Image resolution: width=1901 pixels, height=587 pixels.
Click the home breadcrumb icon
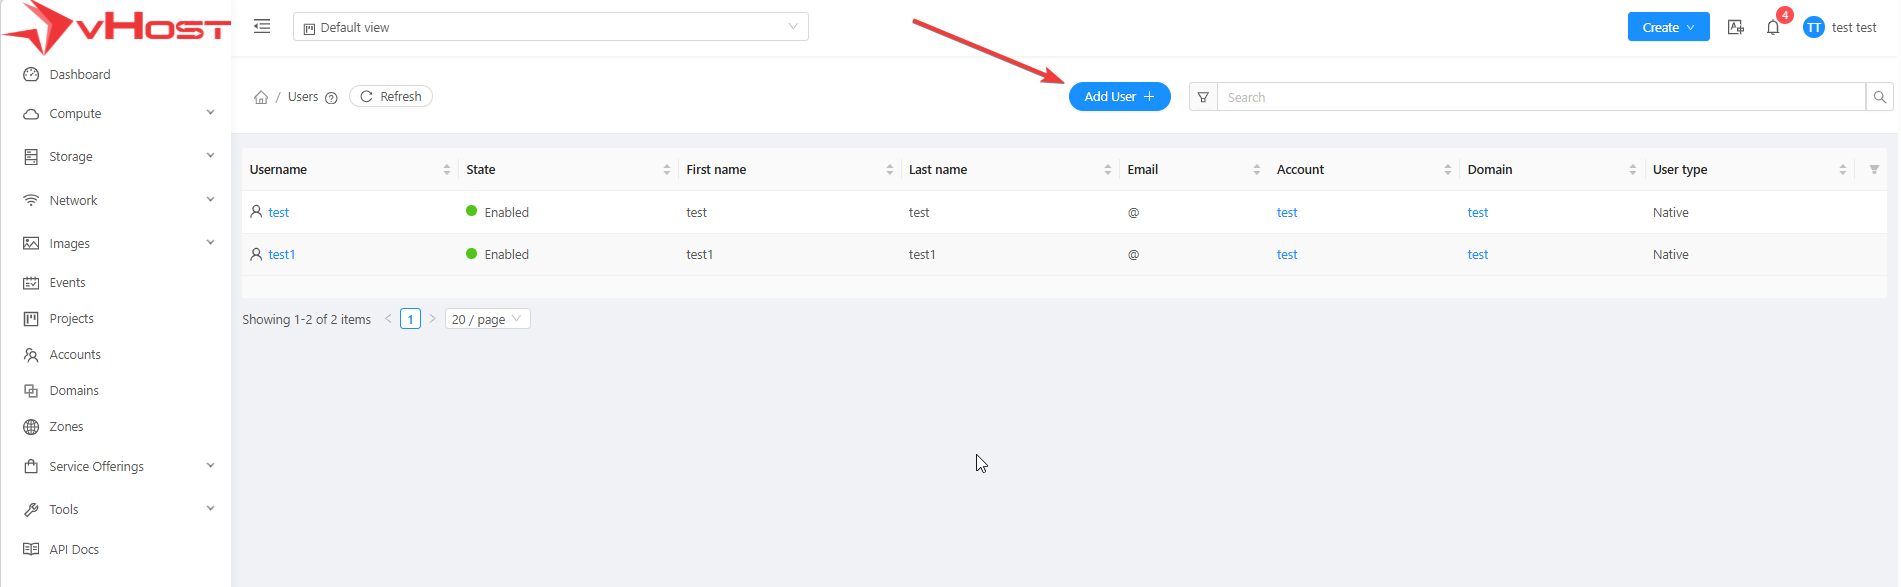[x=261, y=97]
